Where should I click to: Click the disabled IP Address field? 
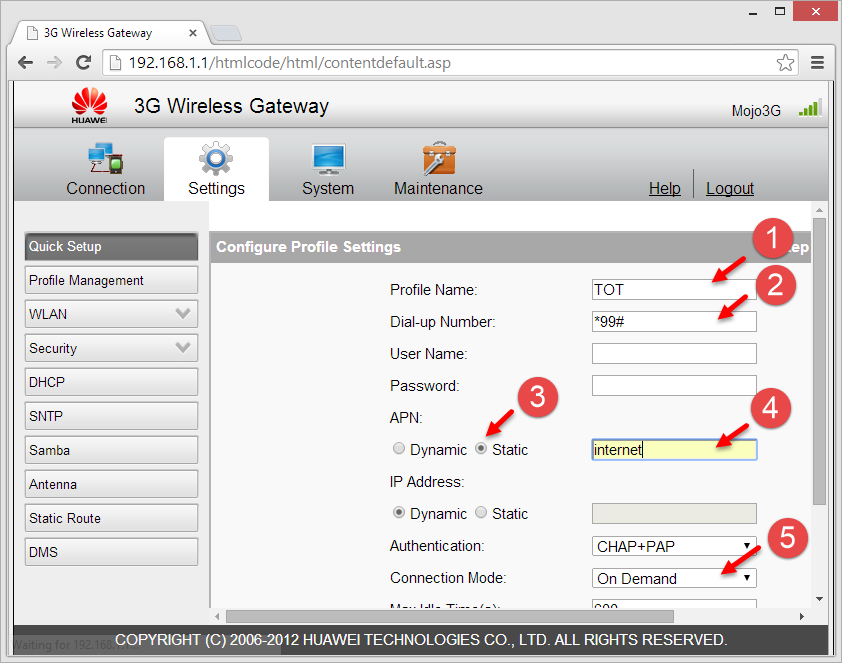point(674,514)
